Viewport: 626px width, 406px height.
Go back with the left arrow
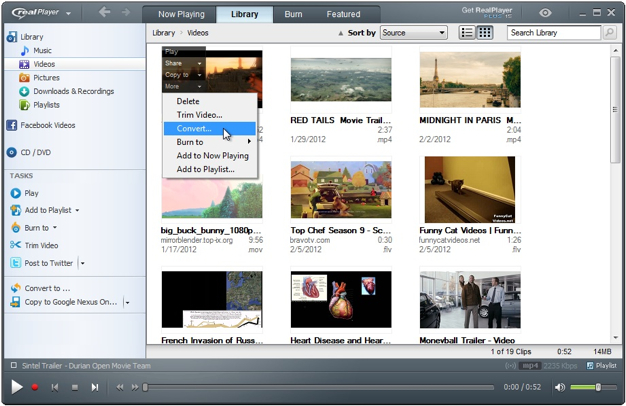(105, 12)
